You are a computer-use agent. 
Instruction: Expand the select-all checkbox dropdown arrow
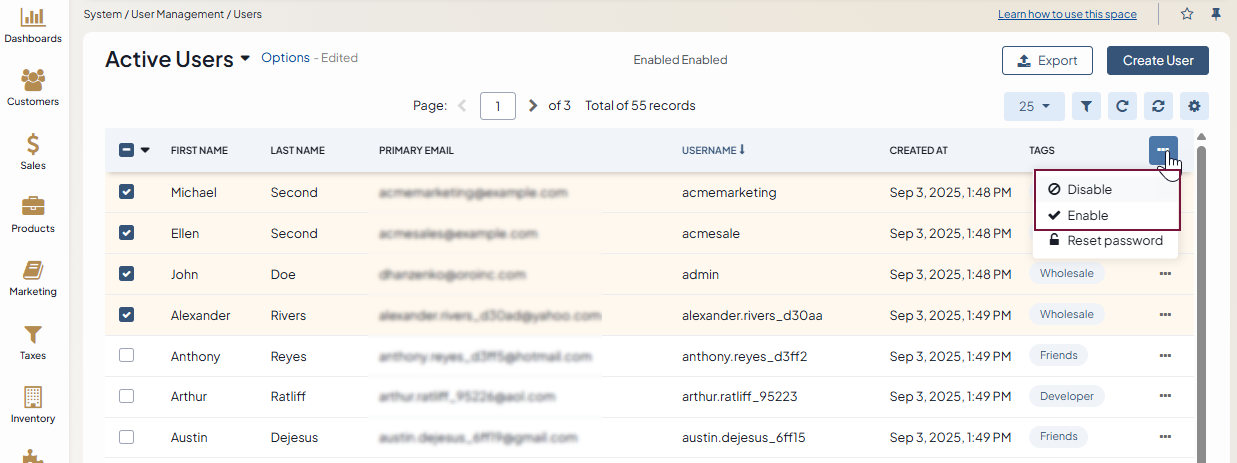pyautogui.click(x=145, y=151)
